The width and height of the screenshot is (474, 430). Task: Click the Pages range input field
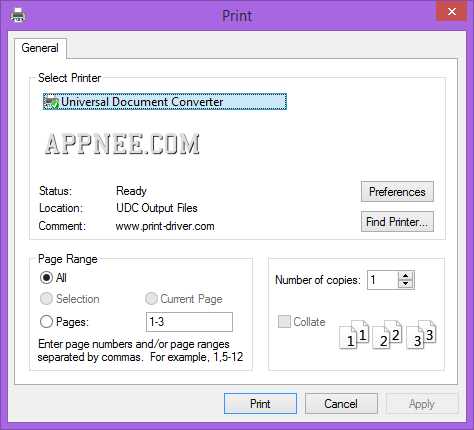[x=189, y=322]
